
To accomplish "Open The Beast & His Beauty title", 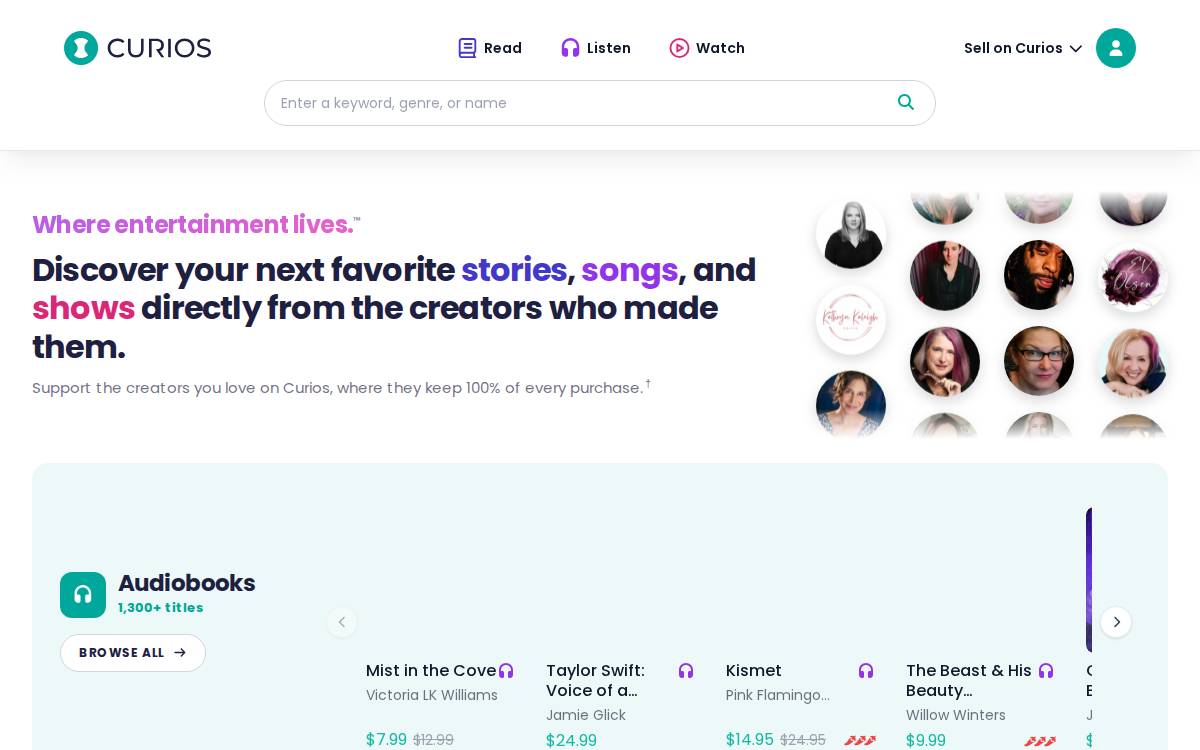I will 969,680.
